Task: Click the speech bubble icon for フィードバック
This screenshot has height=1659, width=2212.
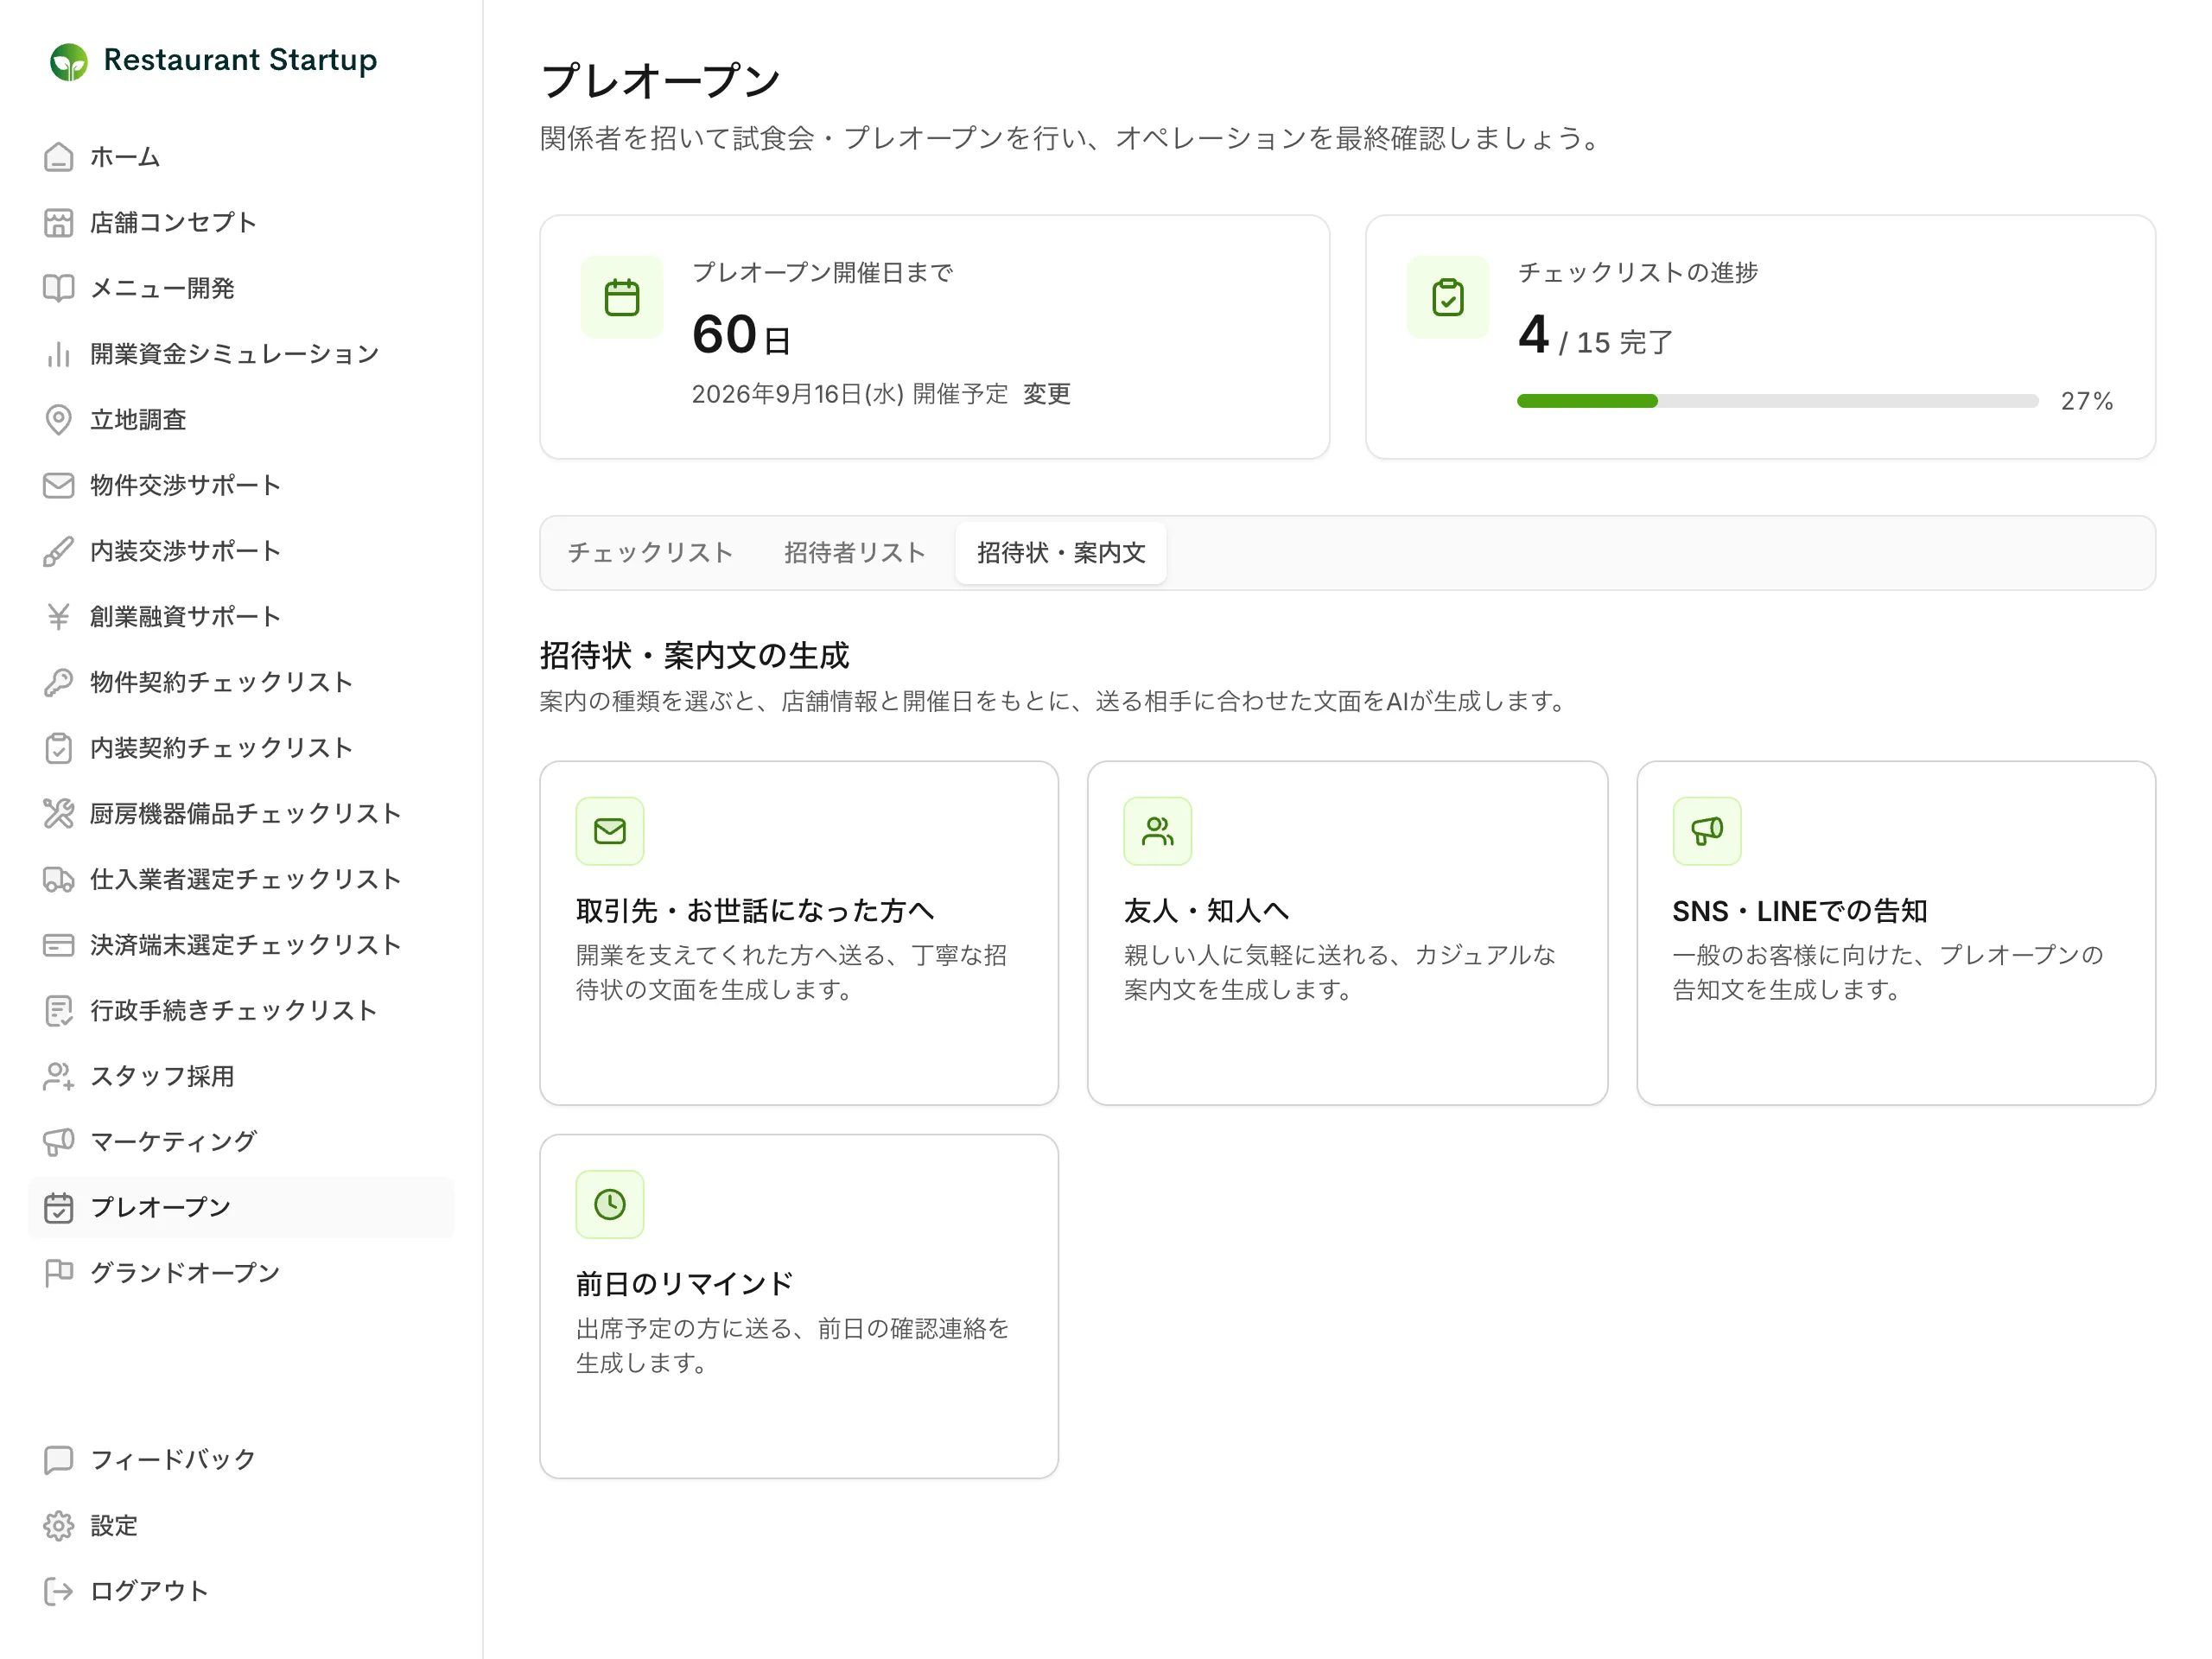Action: [59, 1460]
